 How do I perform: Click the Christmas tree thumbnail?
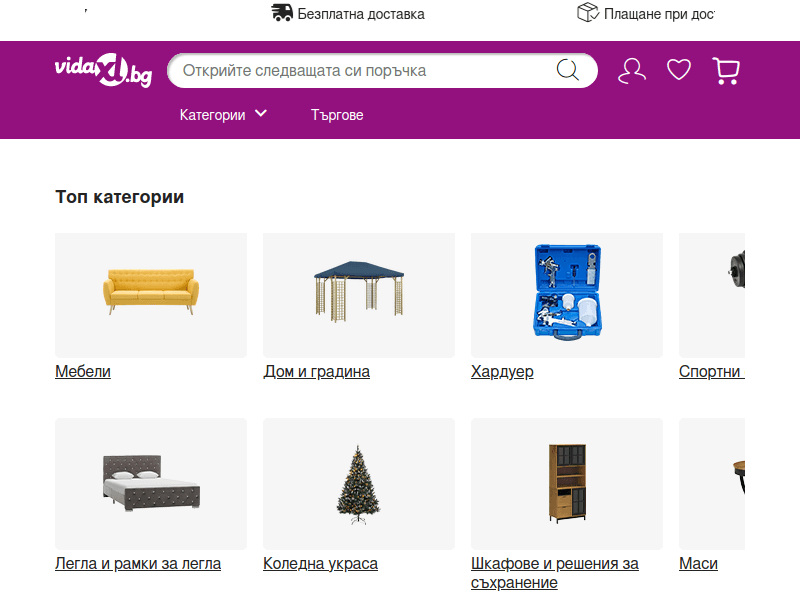click(358, 483)
